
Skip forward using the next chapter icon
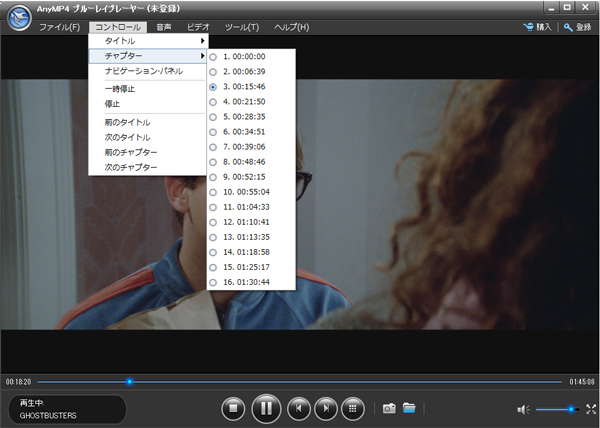[x=326, y=409]
